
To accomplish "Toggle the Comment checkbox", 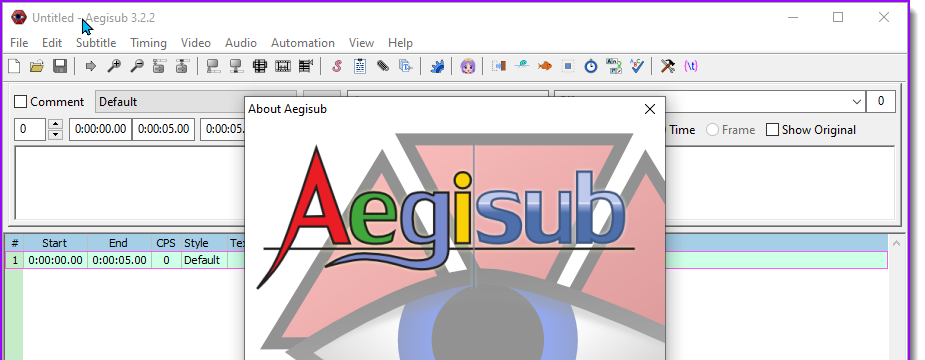I will (x=21, y=102).
